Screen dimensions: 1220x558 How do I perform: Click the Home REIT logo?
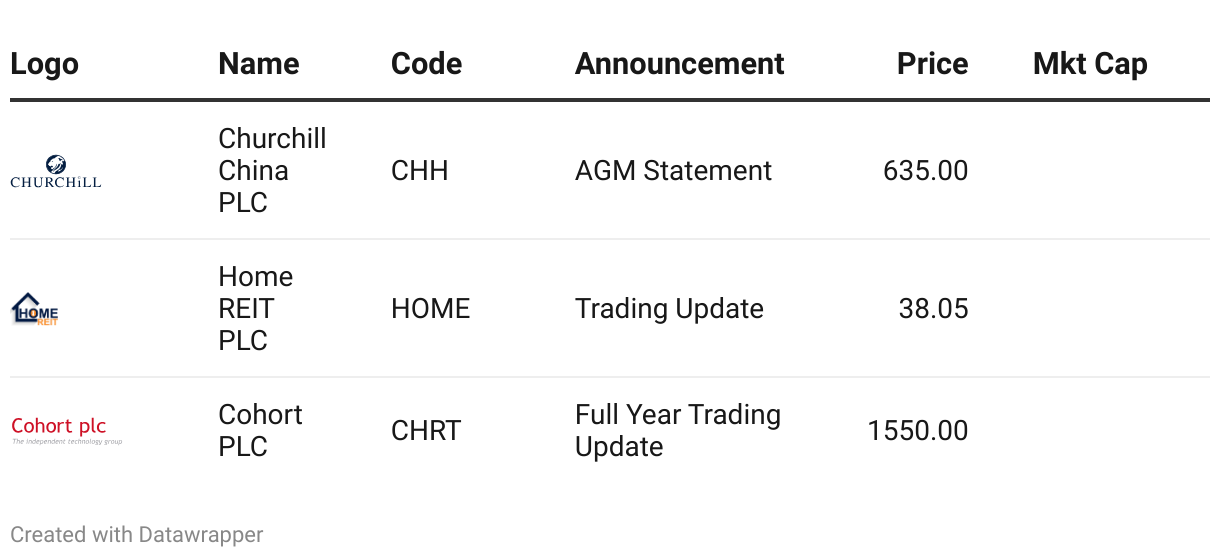coord(35,309)
